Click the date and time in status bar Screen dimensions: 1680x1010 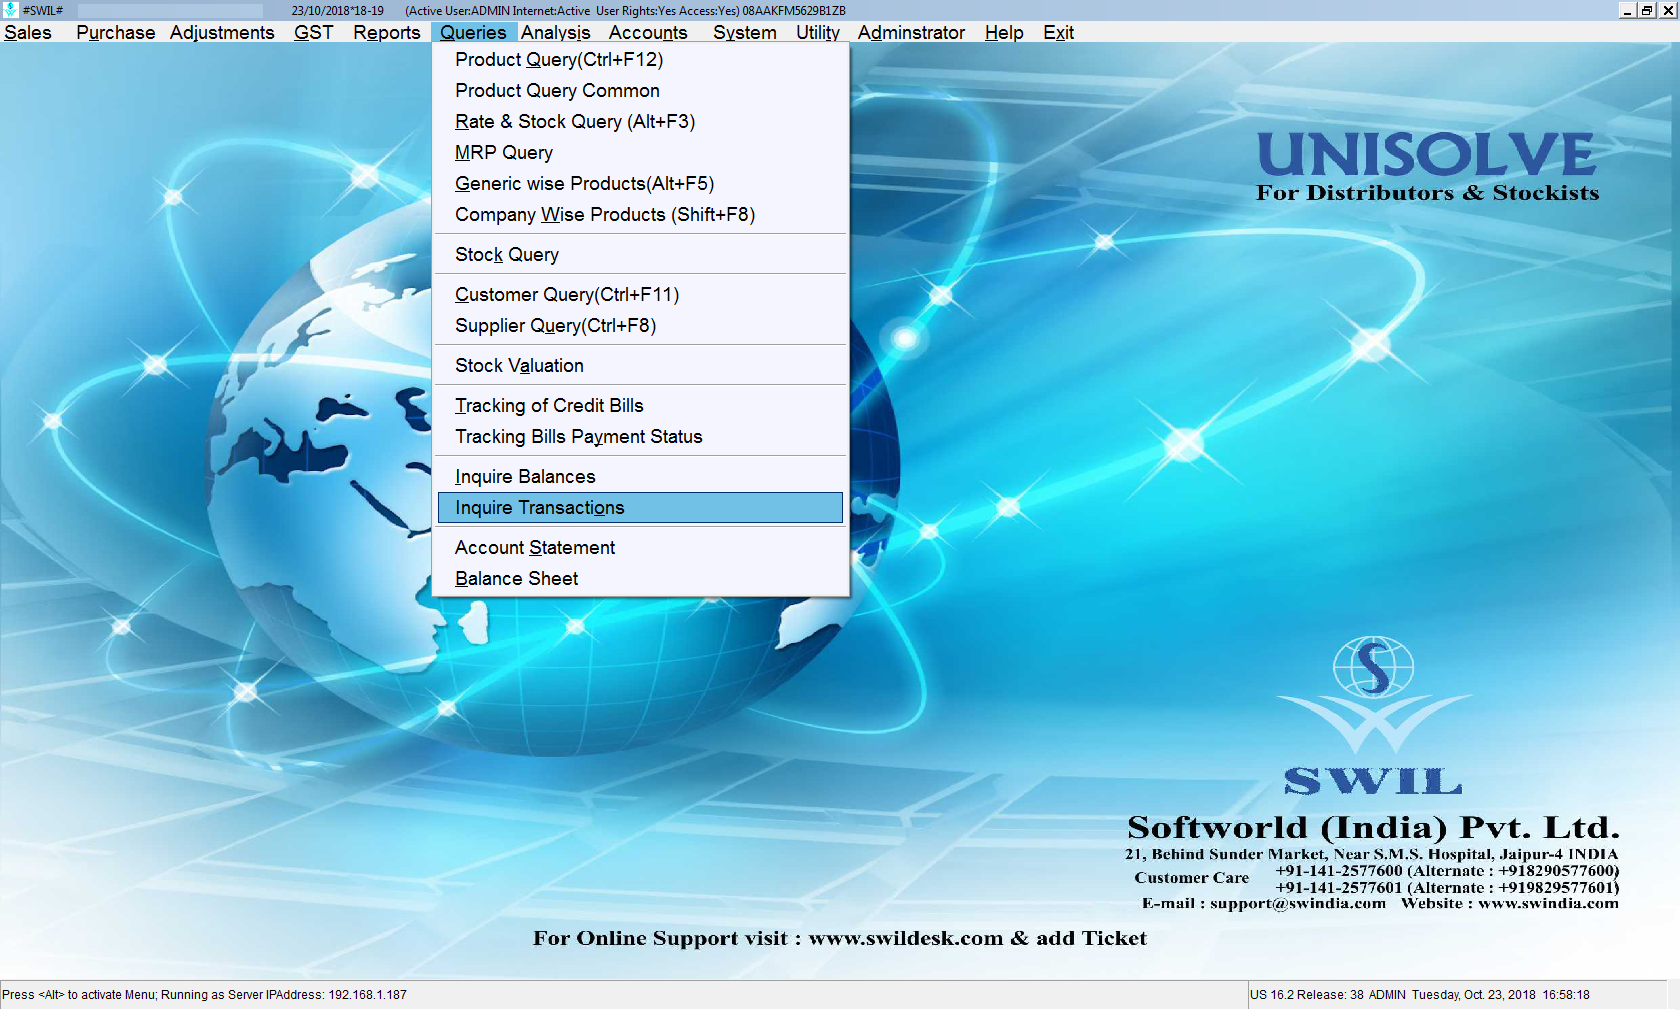coord(1501,995)
